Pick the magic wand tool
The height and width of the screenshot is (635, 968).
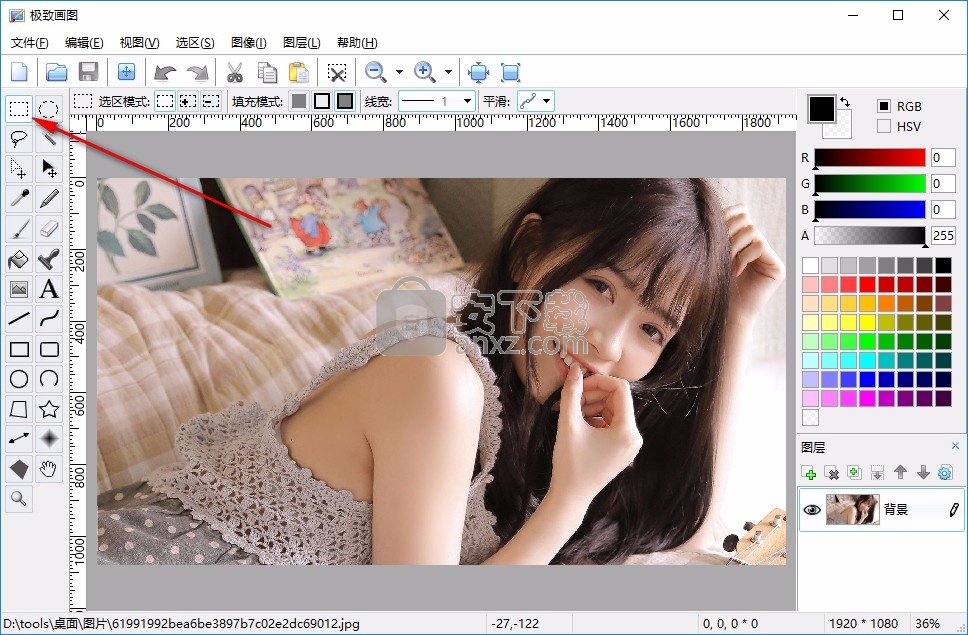pos(49,138)
